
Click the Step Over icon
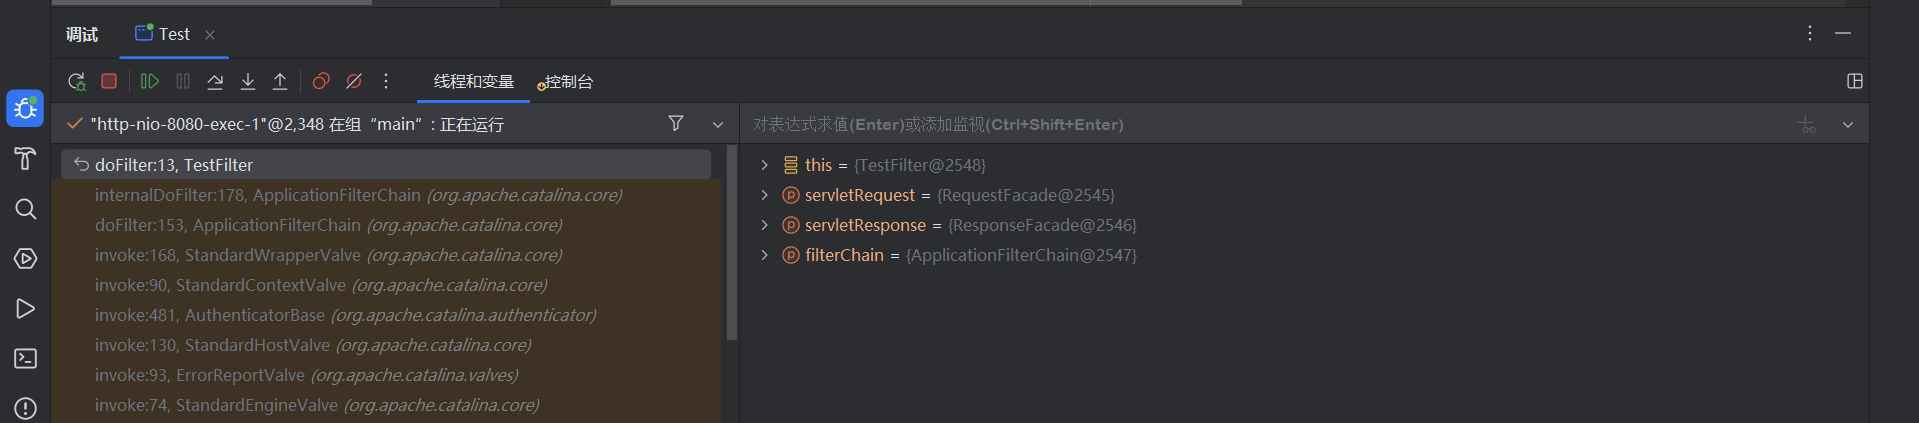pos(215,81)
